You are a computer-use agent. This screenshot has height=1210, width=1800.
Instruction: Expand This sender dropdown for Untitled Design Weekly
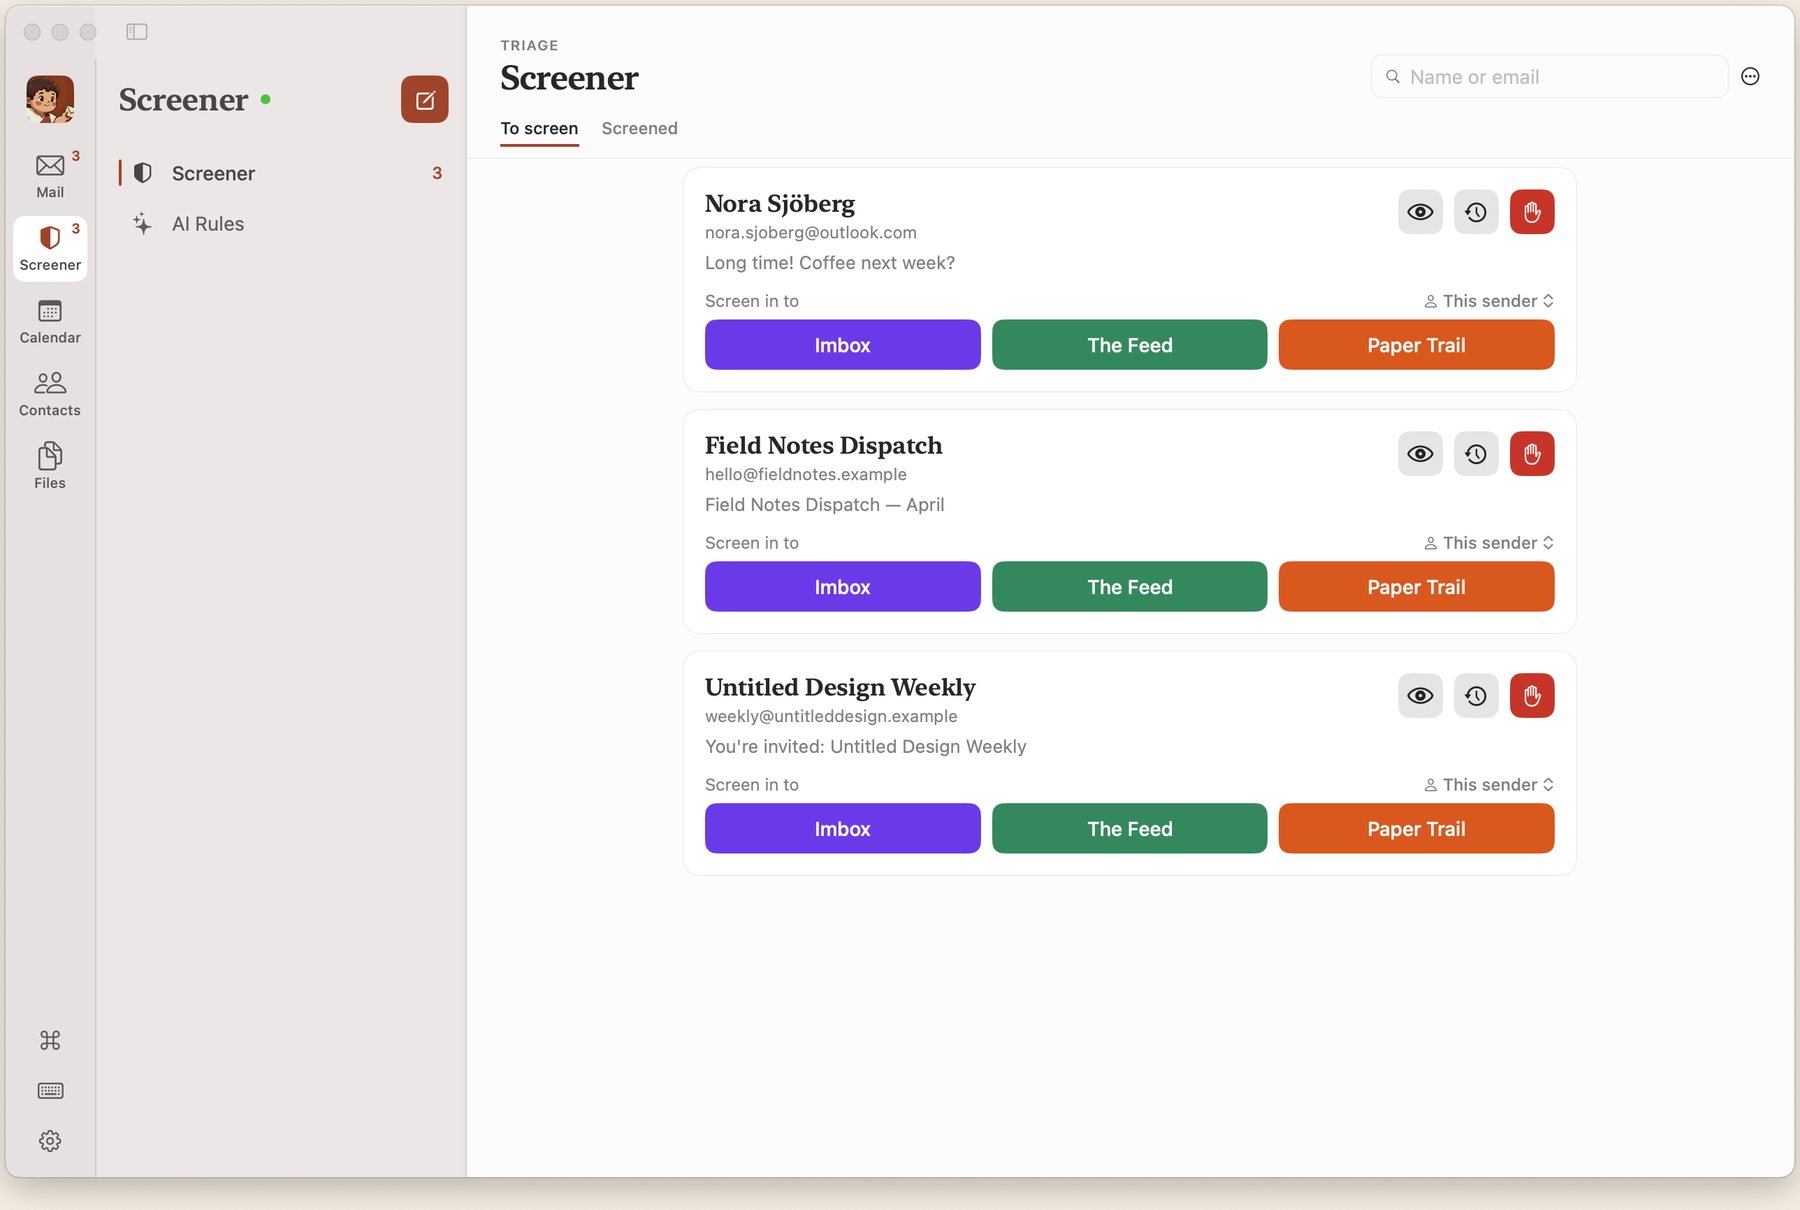click(1489, 785)
